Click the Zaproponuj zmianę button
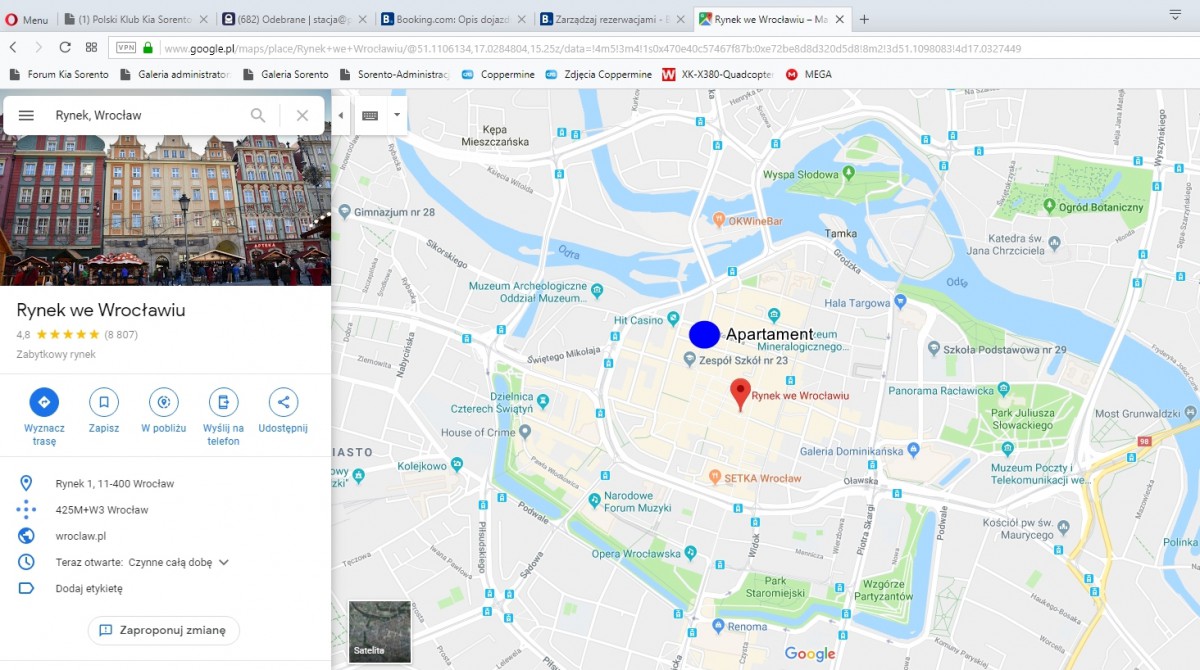The height and width of the screenshot is (670, 1200). pos(164,630)
